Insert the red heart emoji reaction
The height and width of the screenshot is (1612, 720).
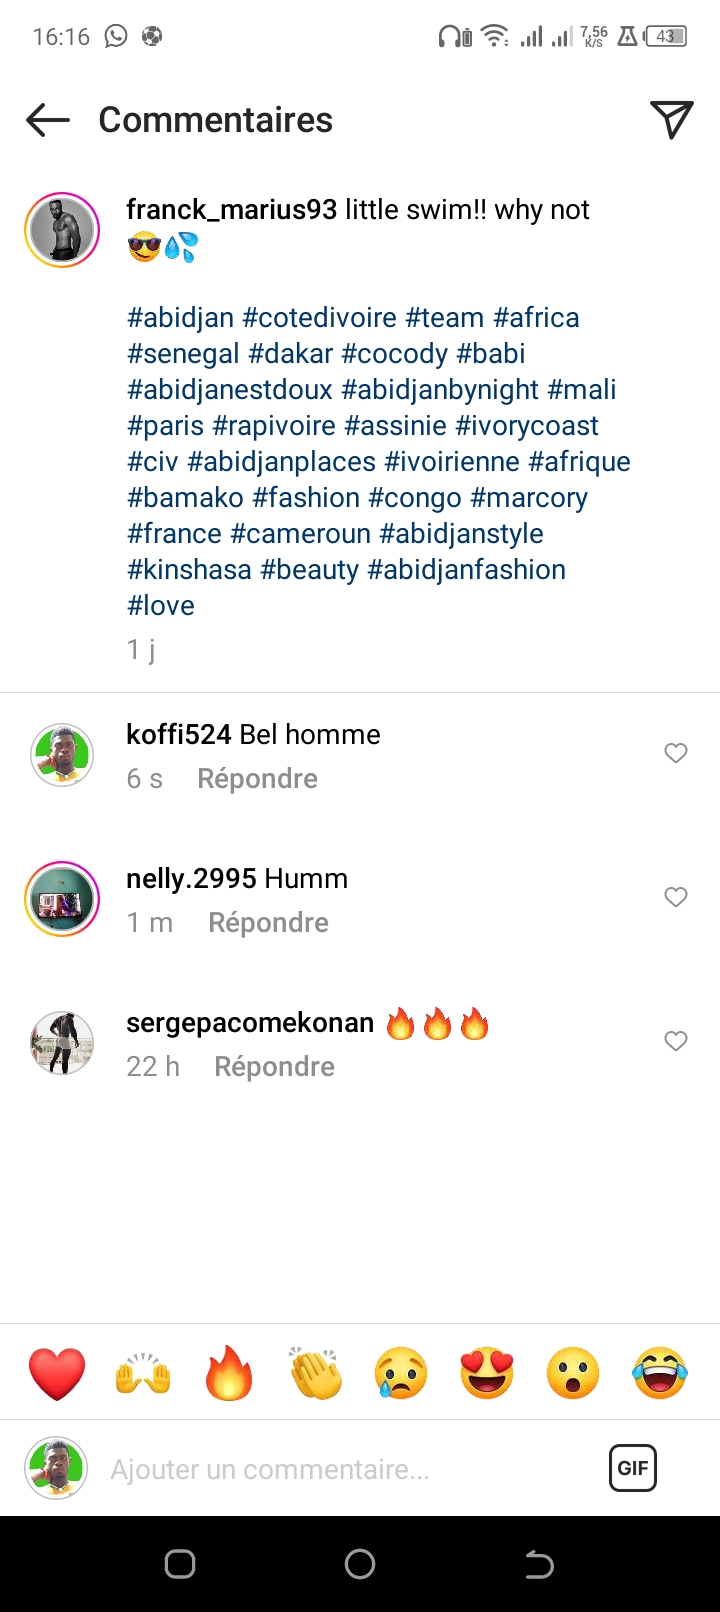tap(57, 1373)
